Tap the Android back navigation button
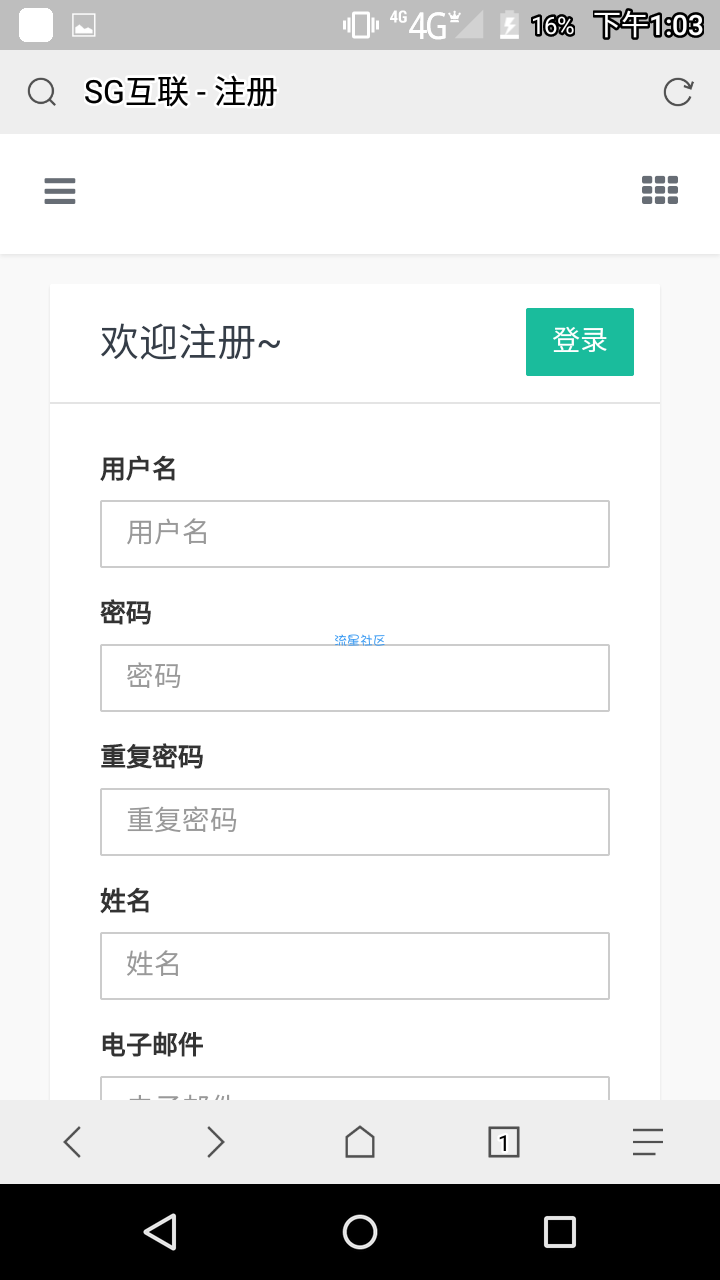720x1280 pixels. click(x=160, y=1232)
